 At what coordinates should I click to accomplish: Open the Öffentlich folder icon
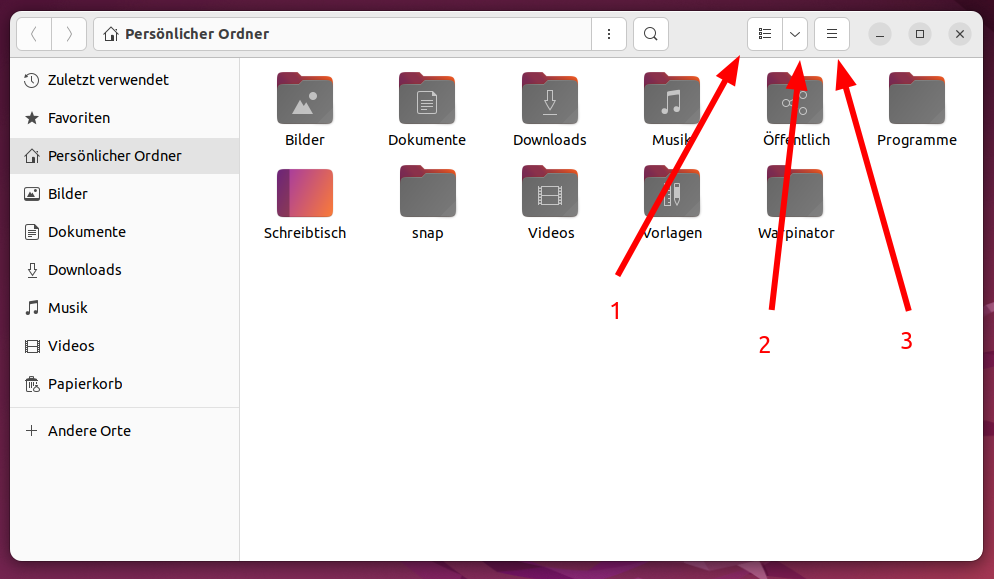[x=794, y=99]
